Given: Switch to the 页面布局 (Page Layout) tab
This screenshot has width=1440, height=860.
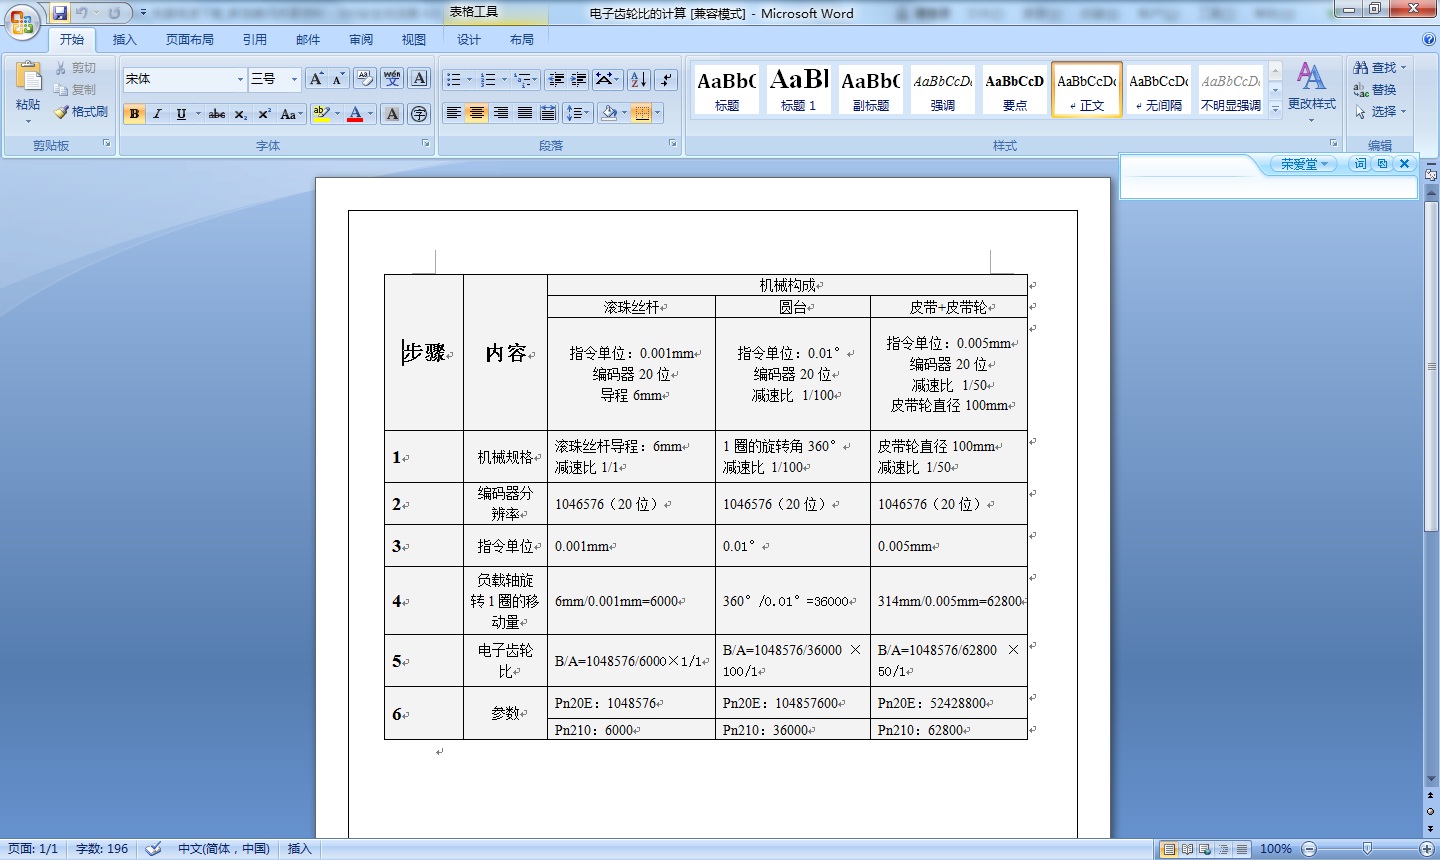Looking at the screenshot, I should [x=190, y=40].
